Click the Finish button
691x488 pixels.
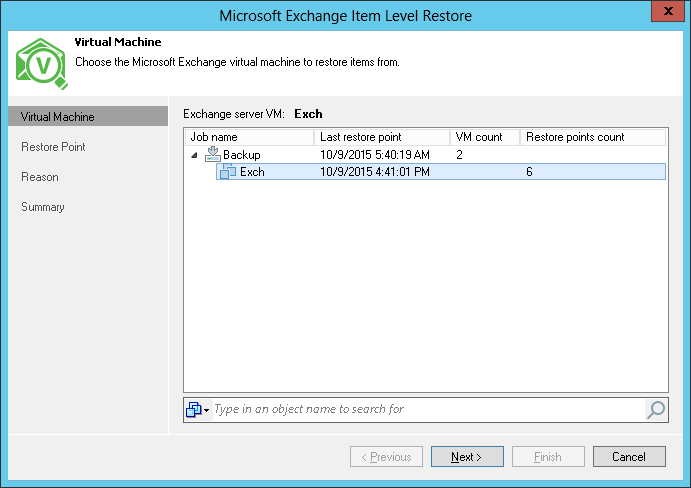pos(548,456)
